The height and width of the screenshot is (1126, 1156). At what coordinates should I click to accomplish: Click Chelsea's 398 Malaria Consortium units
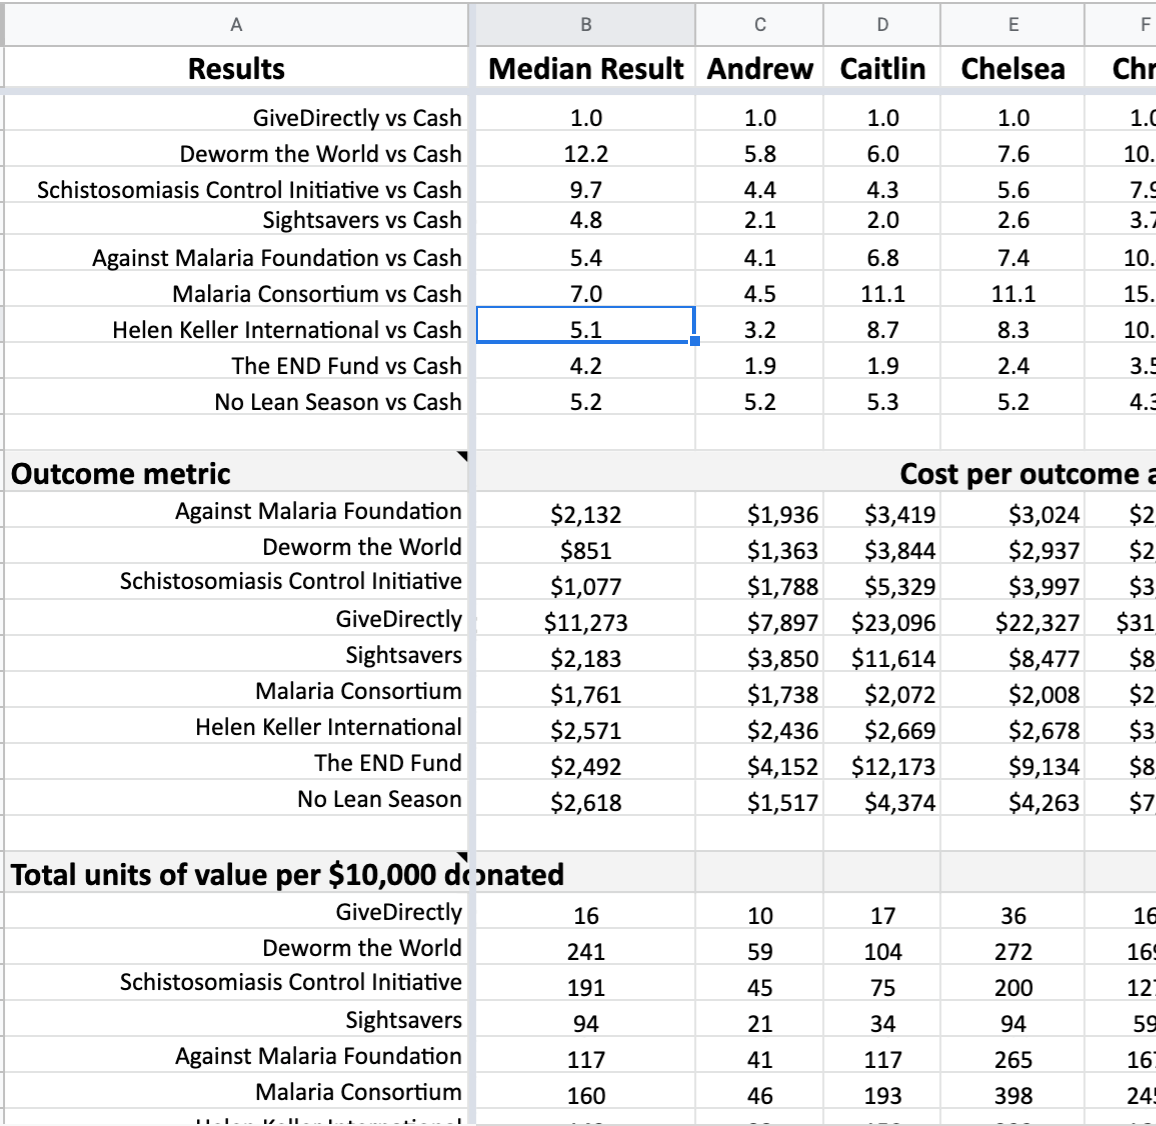(x=1013, y=1097)
